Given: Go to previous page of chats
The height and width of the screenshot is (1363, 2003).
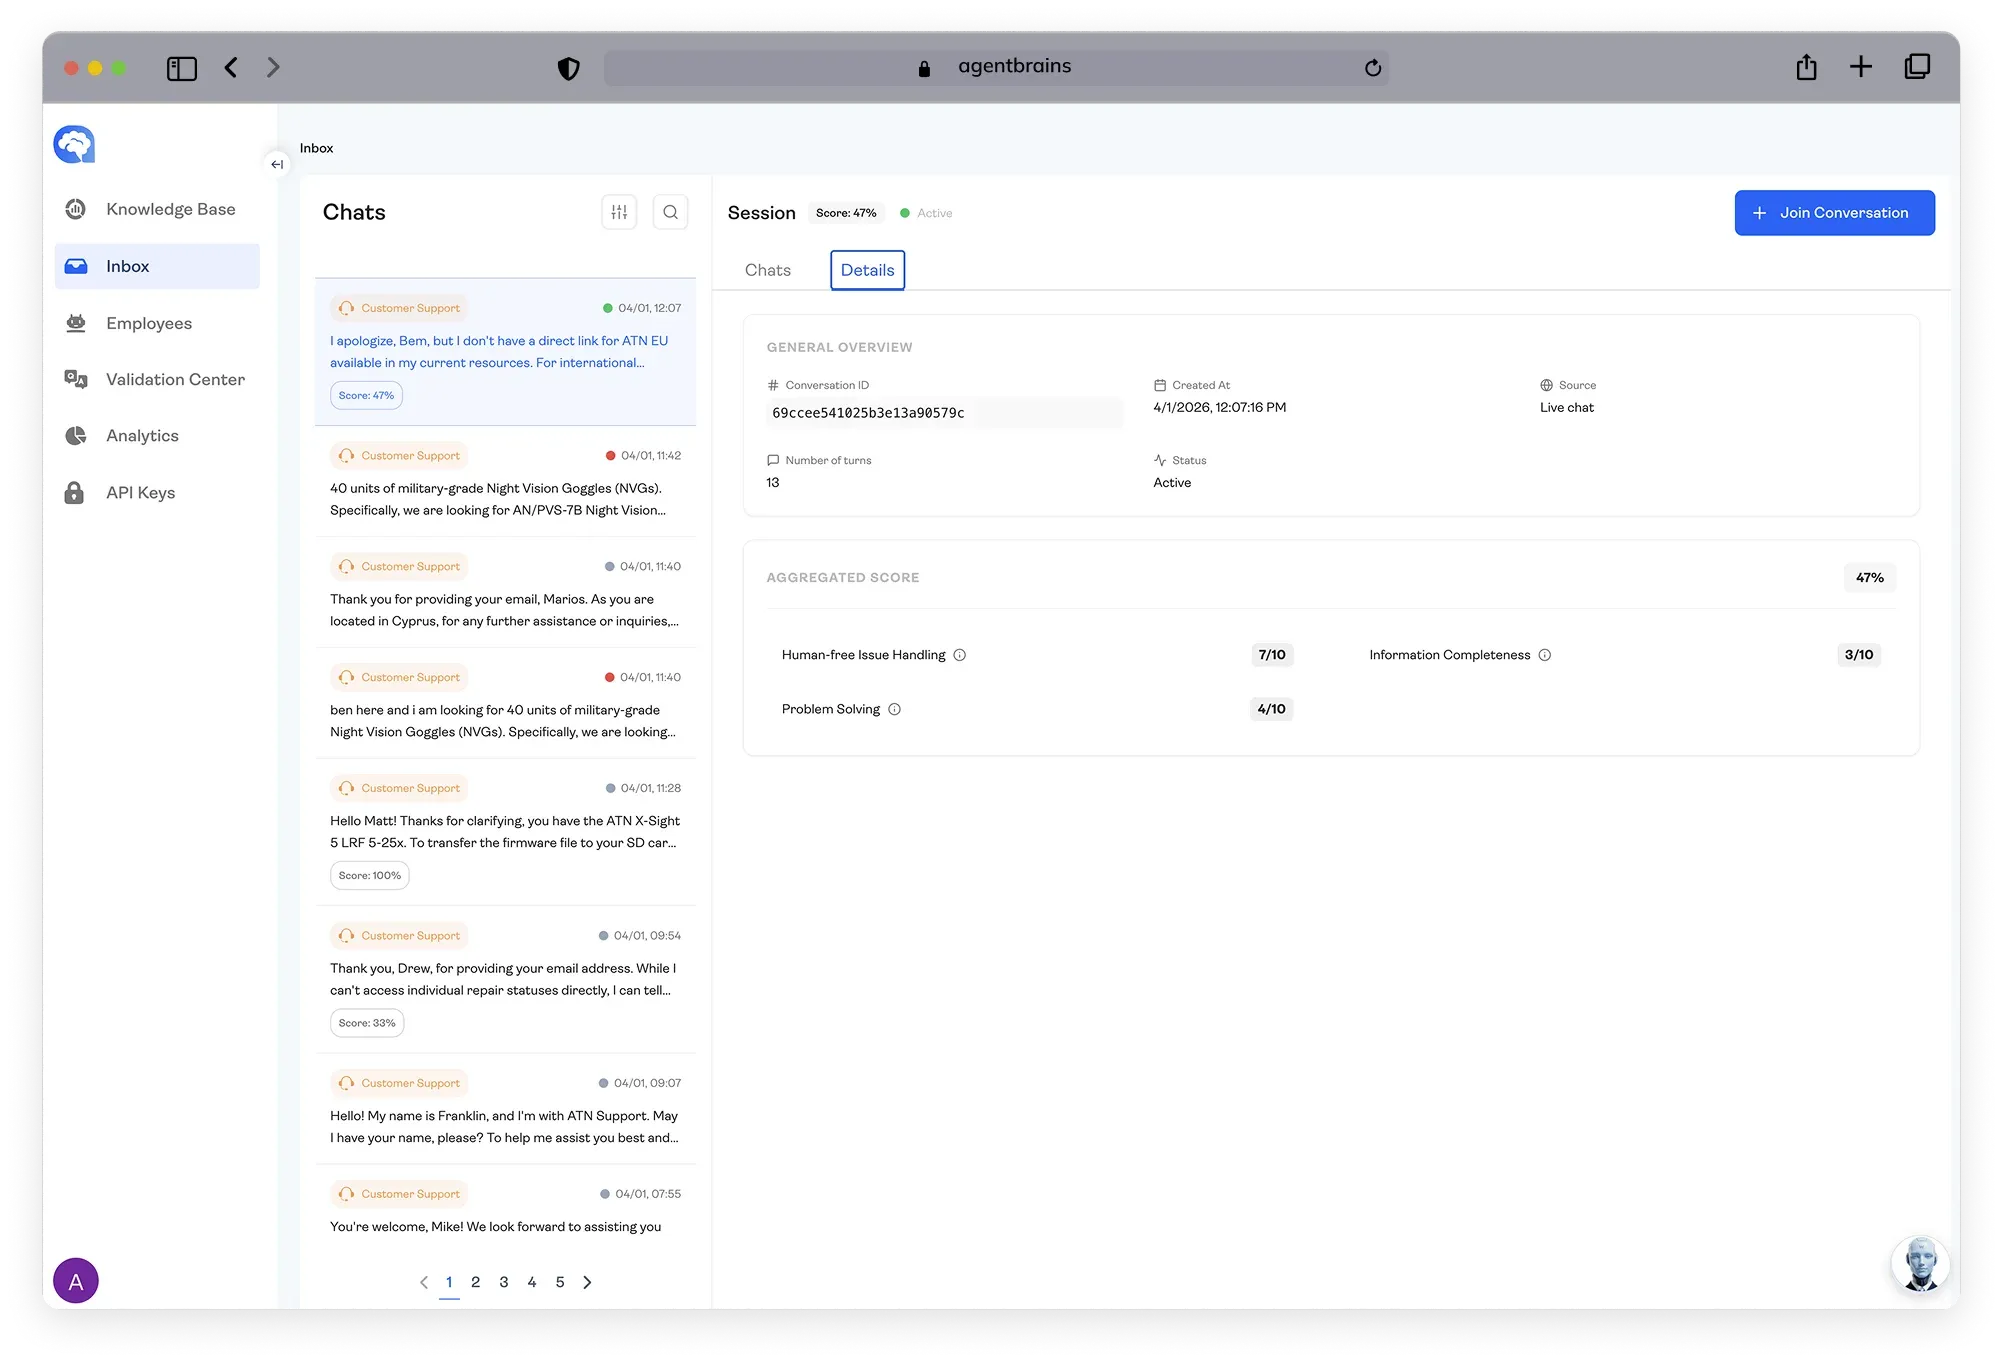Looking at the screenshot, I should click(424, 1282).
